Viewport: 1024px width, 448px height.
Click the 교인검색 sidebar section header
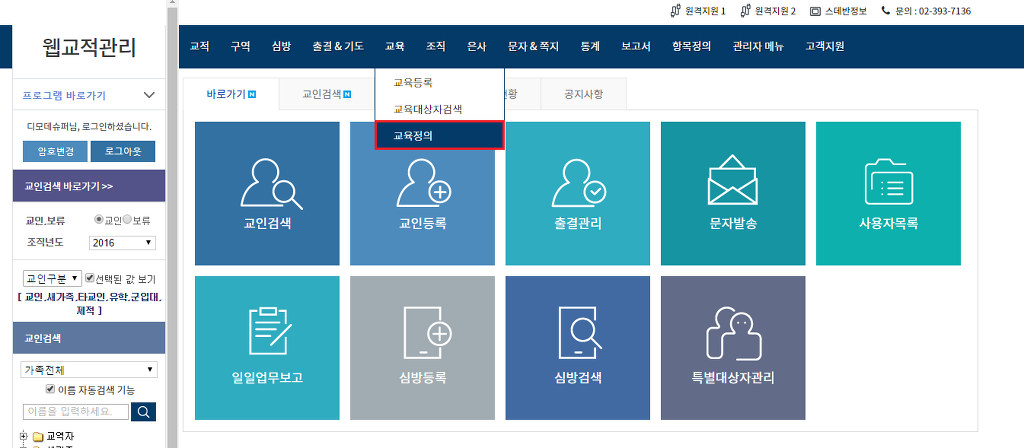89,338
